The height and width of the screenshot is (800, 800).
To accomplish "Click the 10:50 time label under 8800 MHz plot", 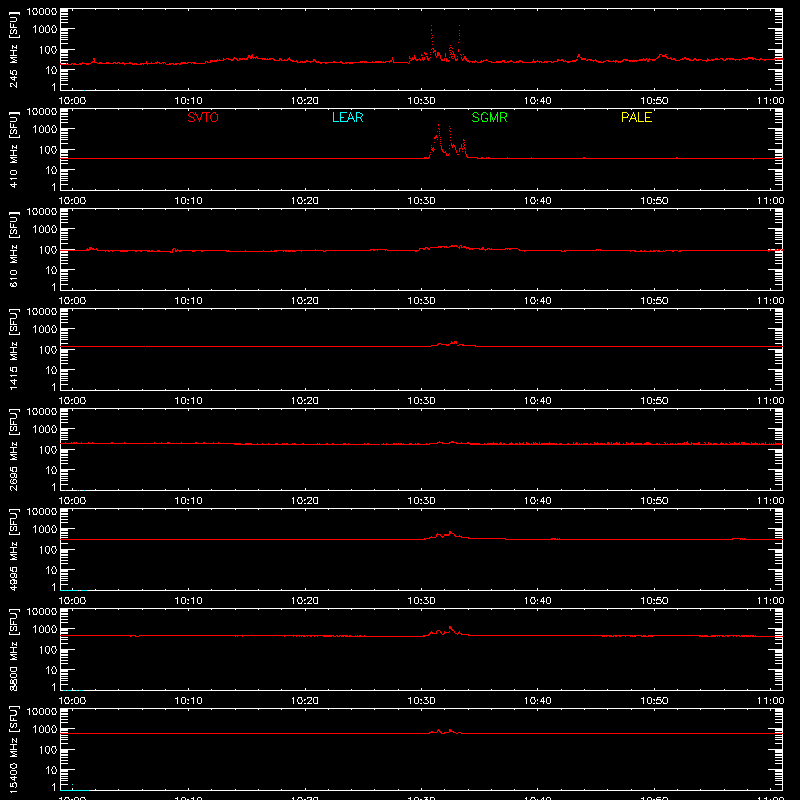I will 654,701.
